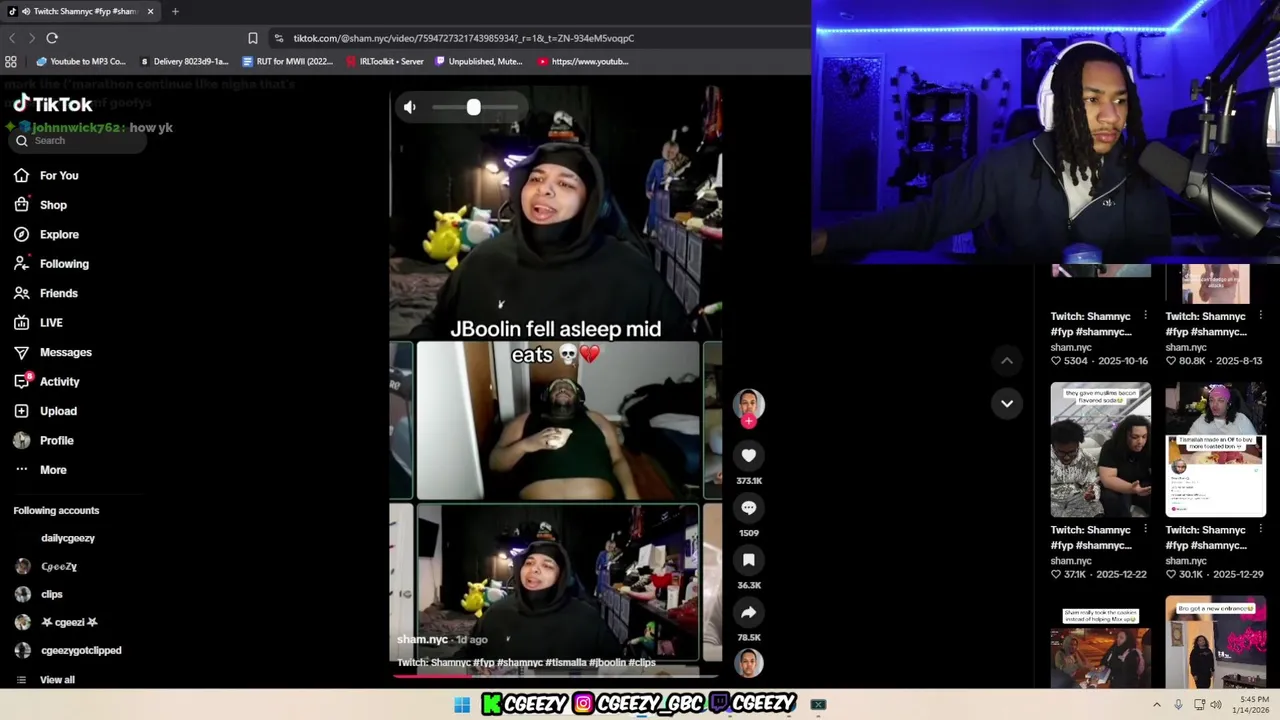Viewport: 1280px width, 720px height.
Task: Click the Upload plus icon
Action: (x=22, y=411)
